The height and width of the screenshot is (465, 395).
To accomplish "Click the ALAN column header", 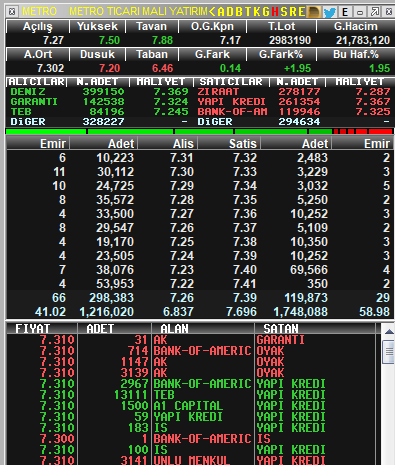I will (203, 329).
